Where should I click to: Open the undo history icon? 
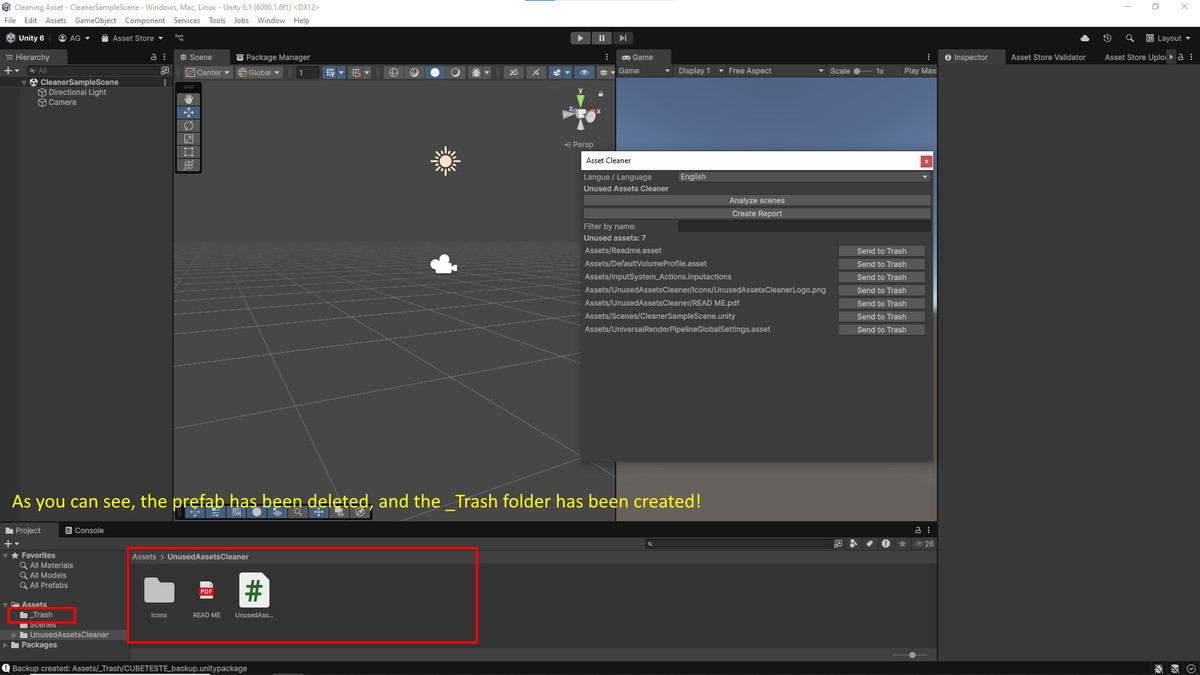tap(1107, 38)
